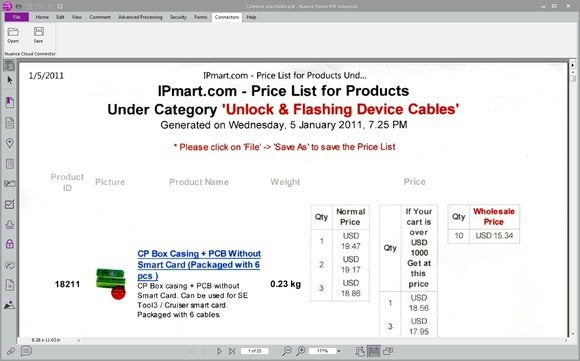
Task: Open the Security ribbon tab
Action: [178, 17]
